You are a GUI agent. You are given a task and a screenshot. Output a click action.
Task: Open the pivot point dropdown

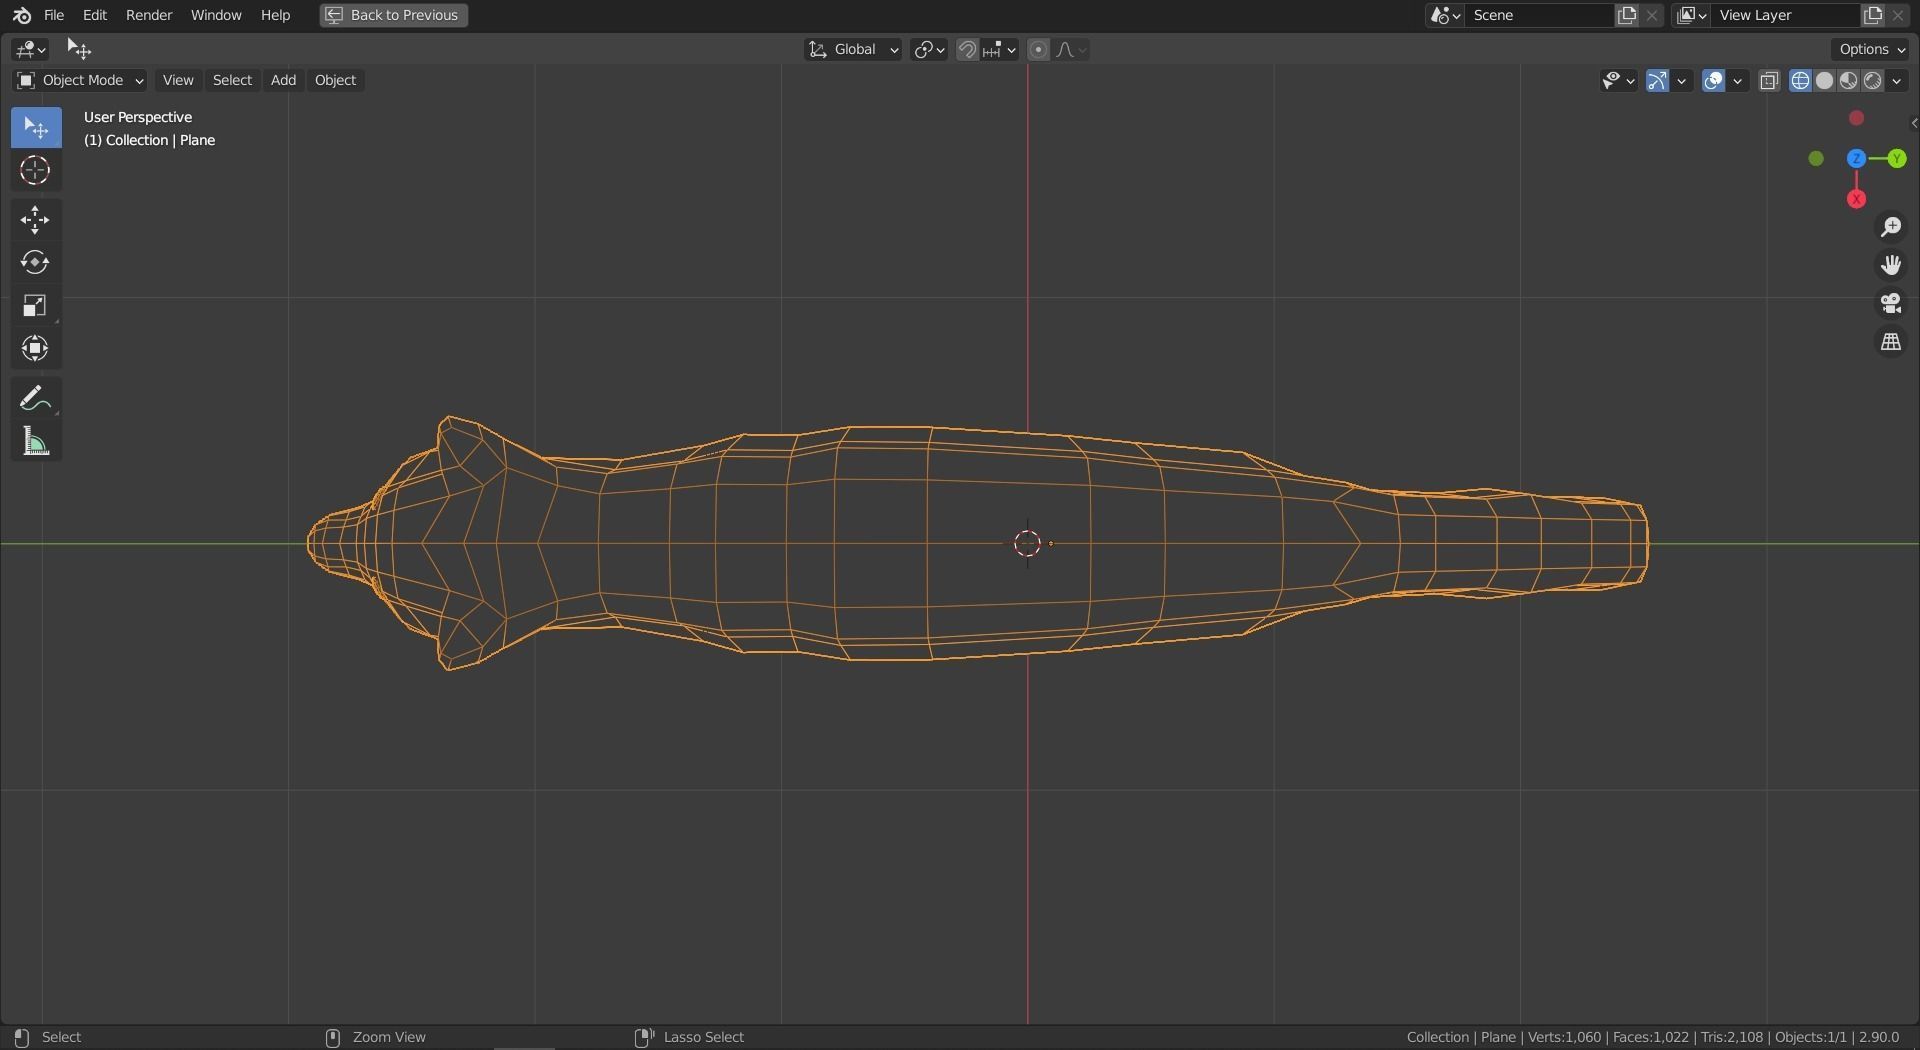click(x=929, y=50)
